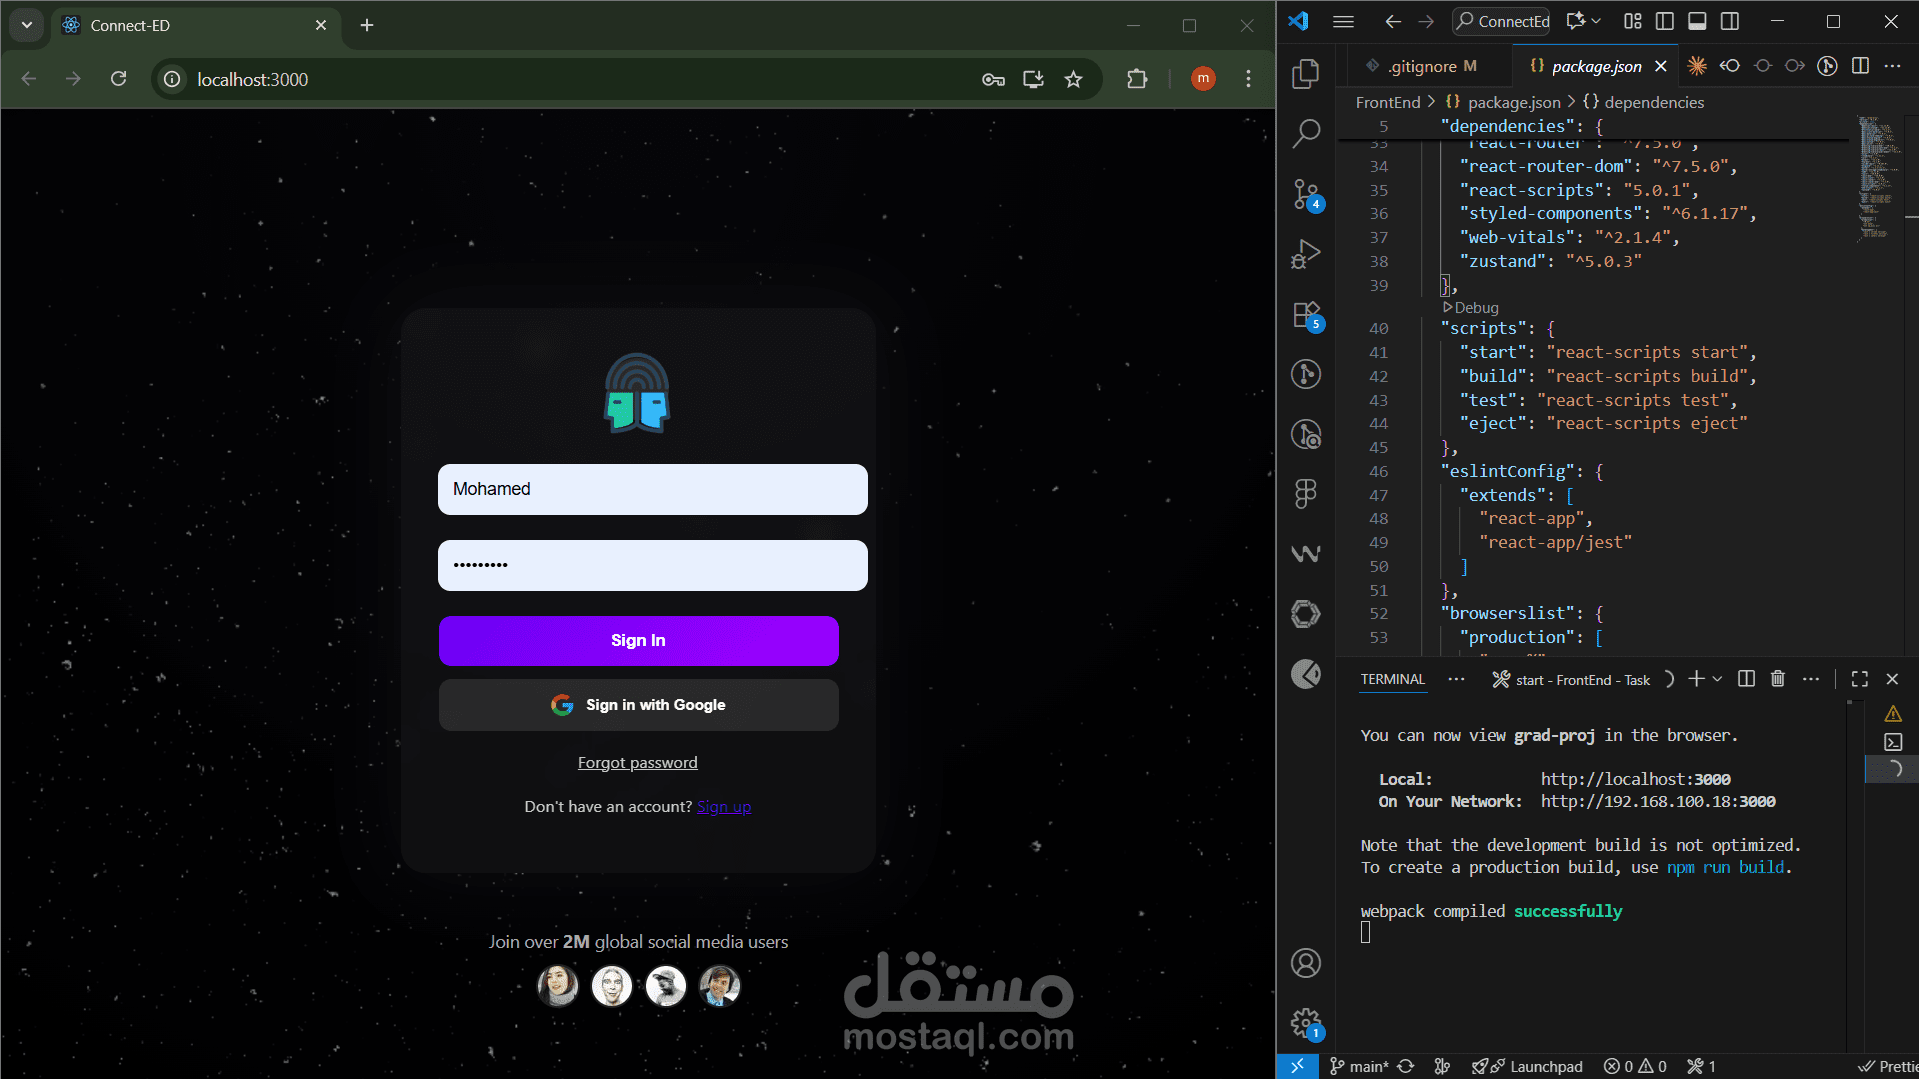Open the Chrome tab search dropdown
This screenshot has height=1079, width=1919.
click(27, 25)
